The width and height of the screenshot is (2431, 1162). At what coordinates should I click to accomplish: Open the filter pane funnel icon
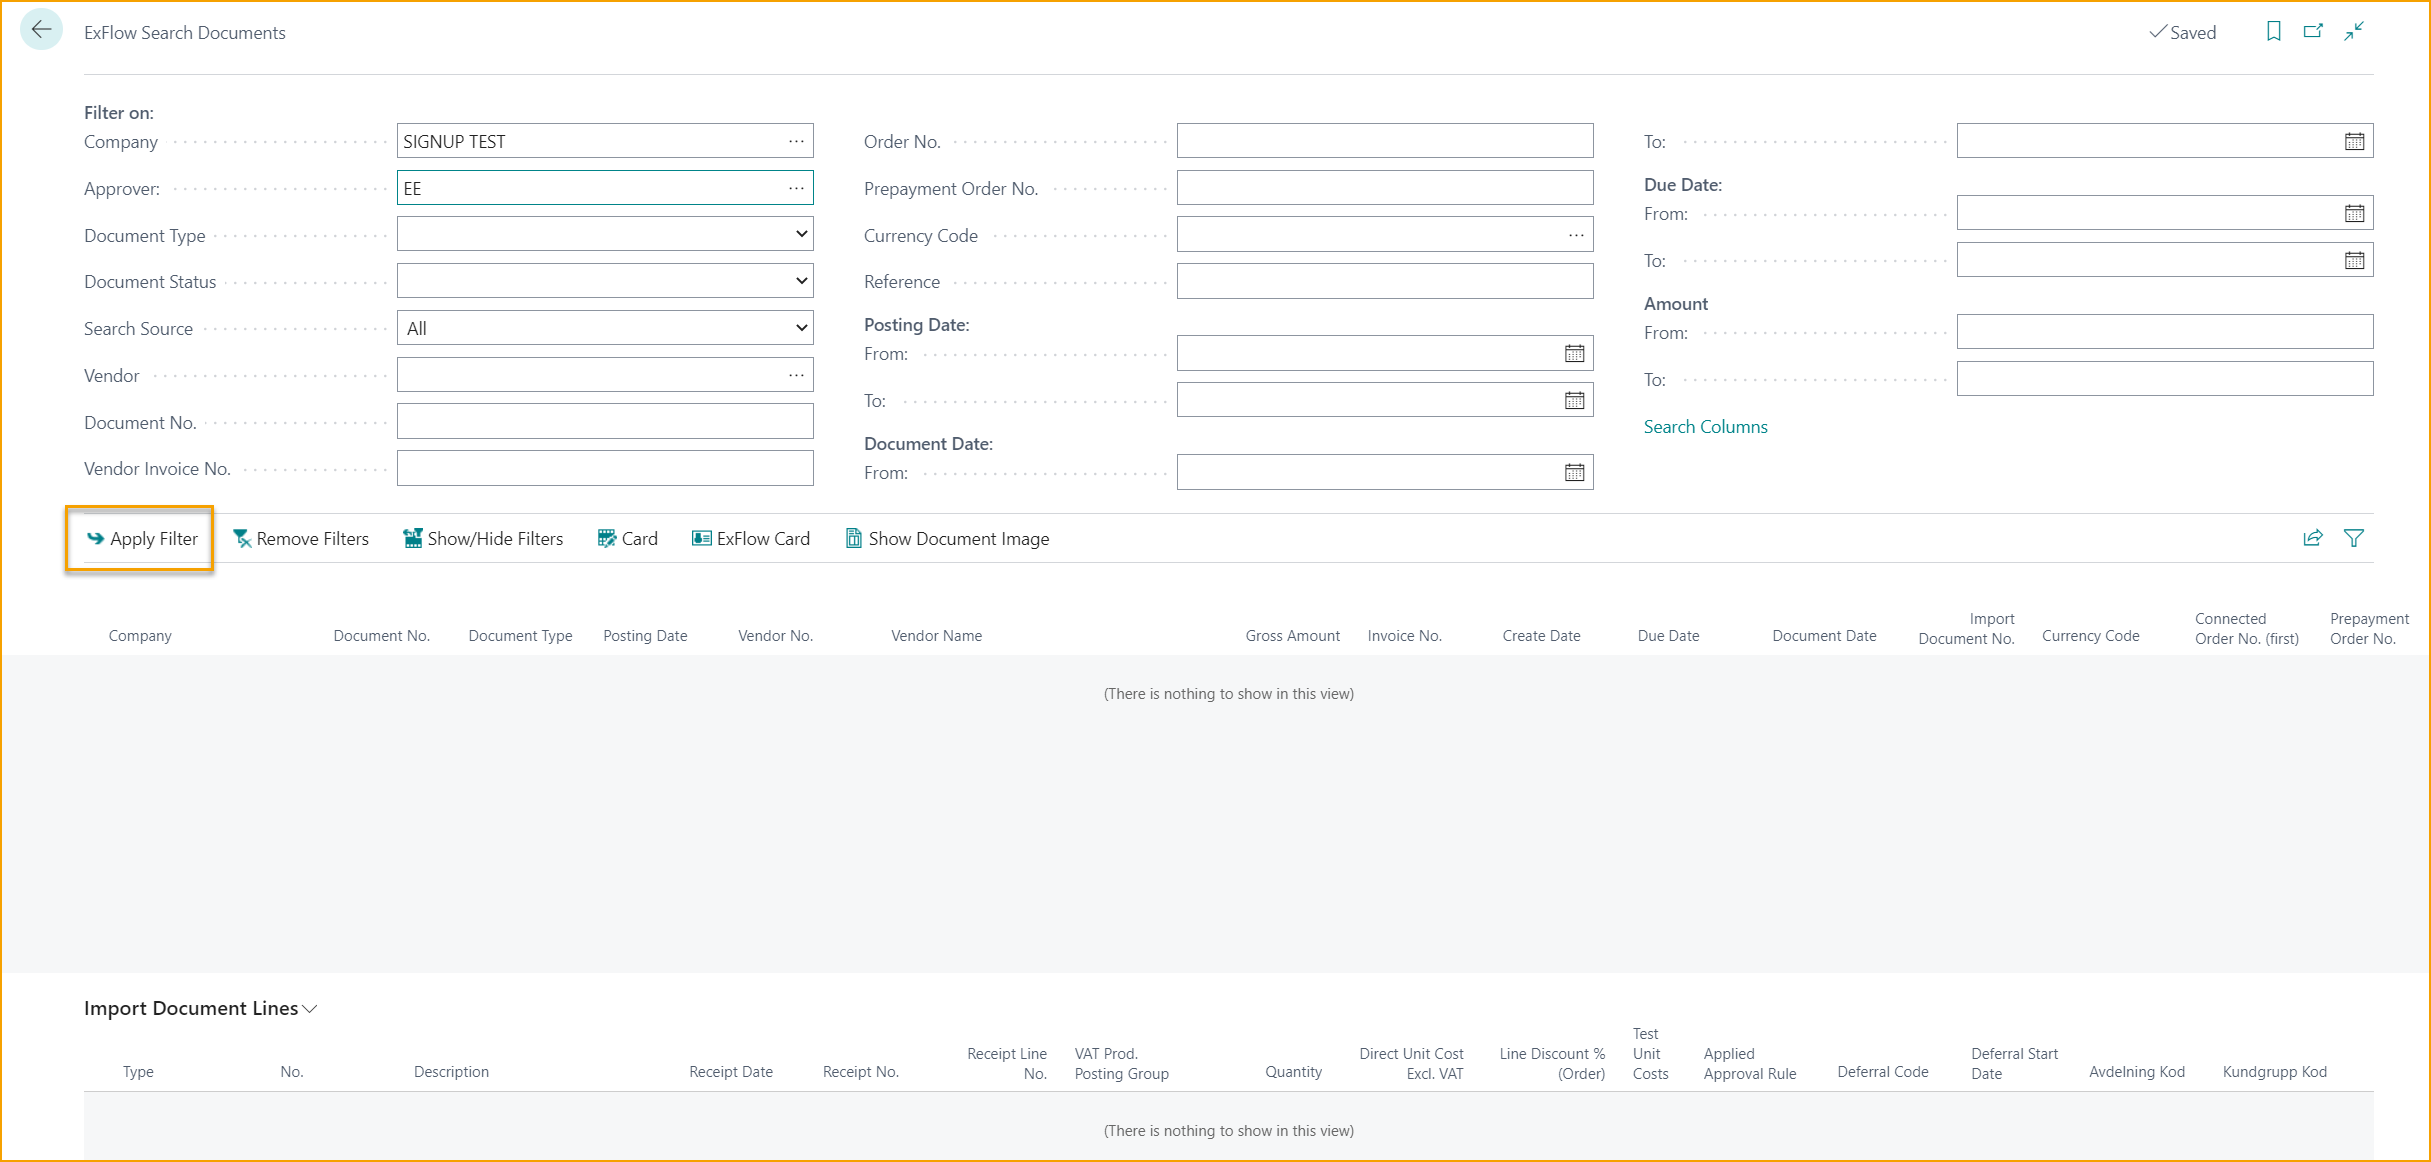[2355, 538]
